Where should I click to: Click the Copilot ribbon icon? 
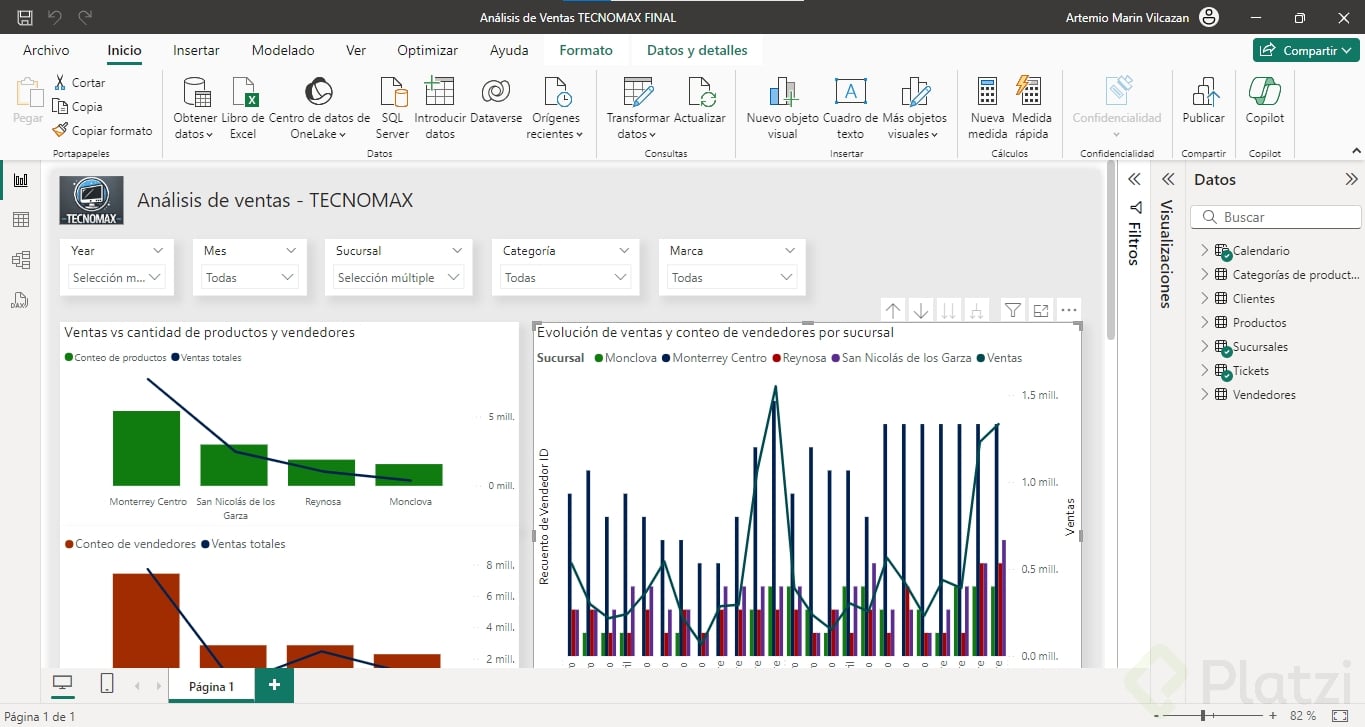pyautogui.click(x=1265, y=93)
